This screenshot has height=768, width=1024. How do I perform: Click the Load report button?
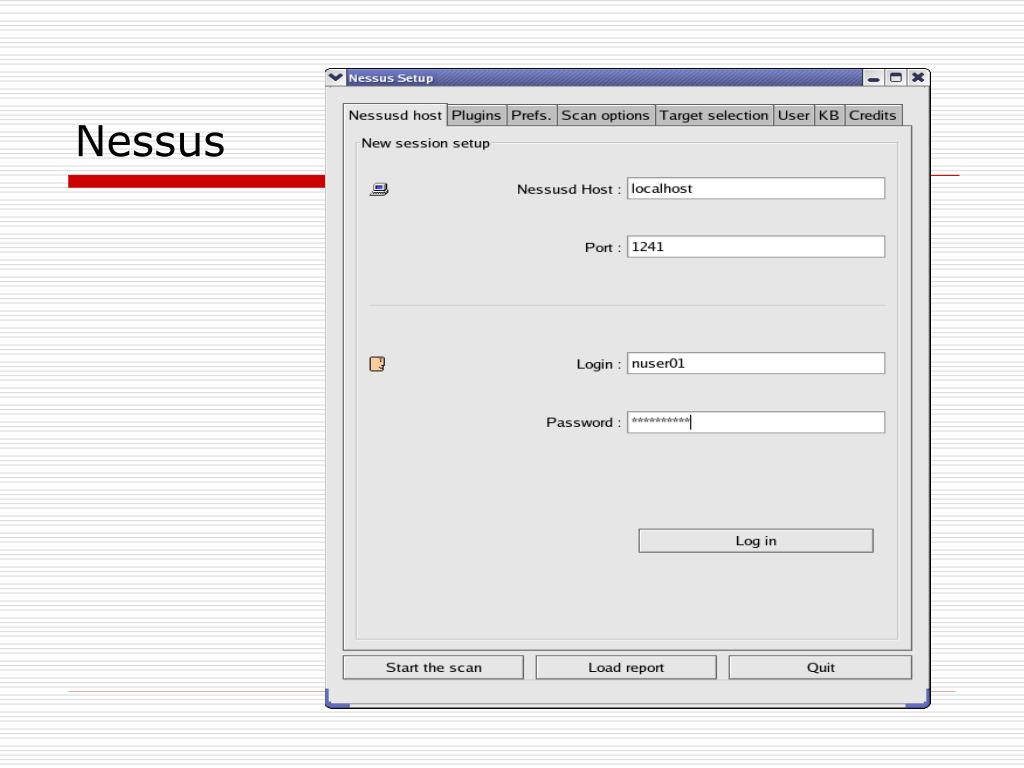pyautogui.click(x=626, y=667)
